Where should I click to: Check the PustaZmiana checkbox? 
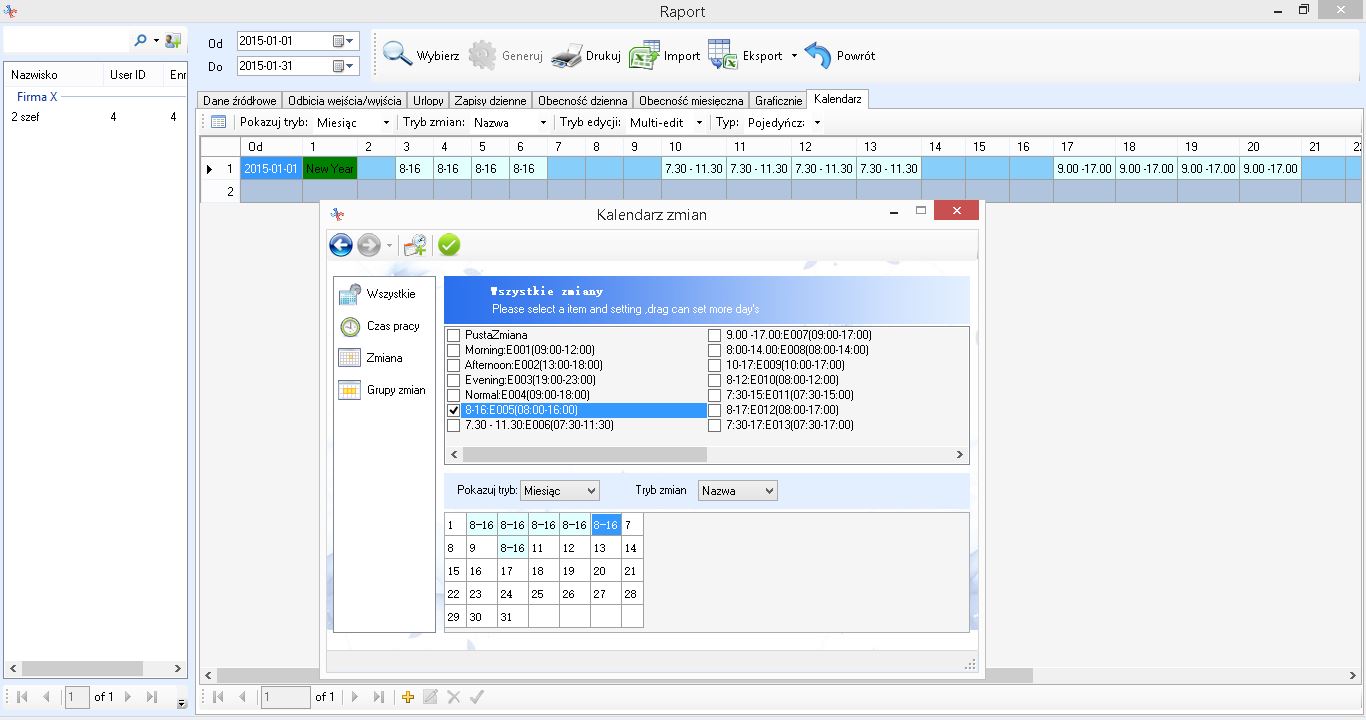click(454, 335)
